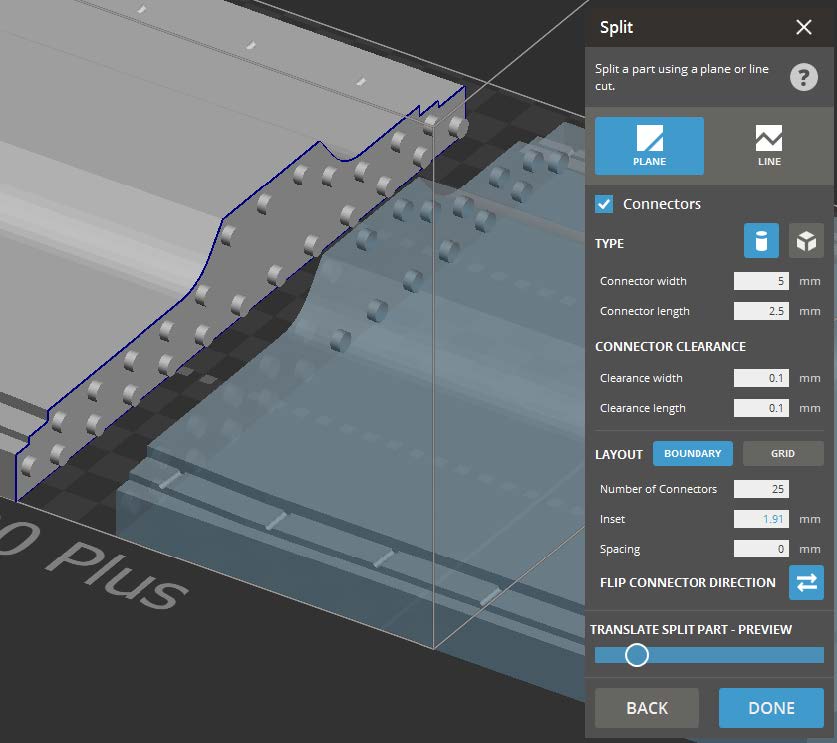Select the Grid layout option

pos(783,453)
